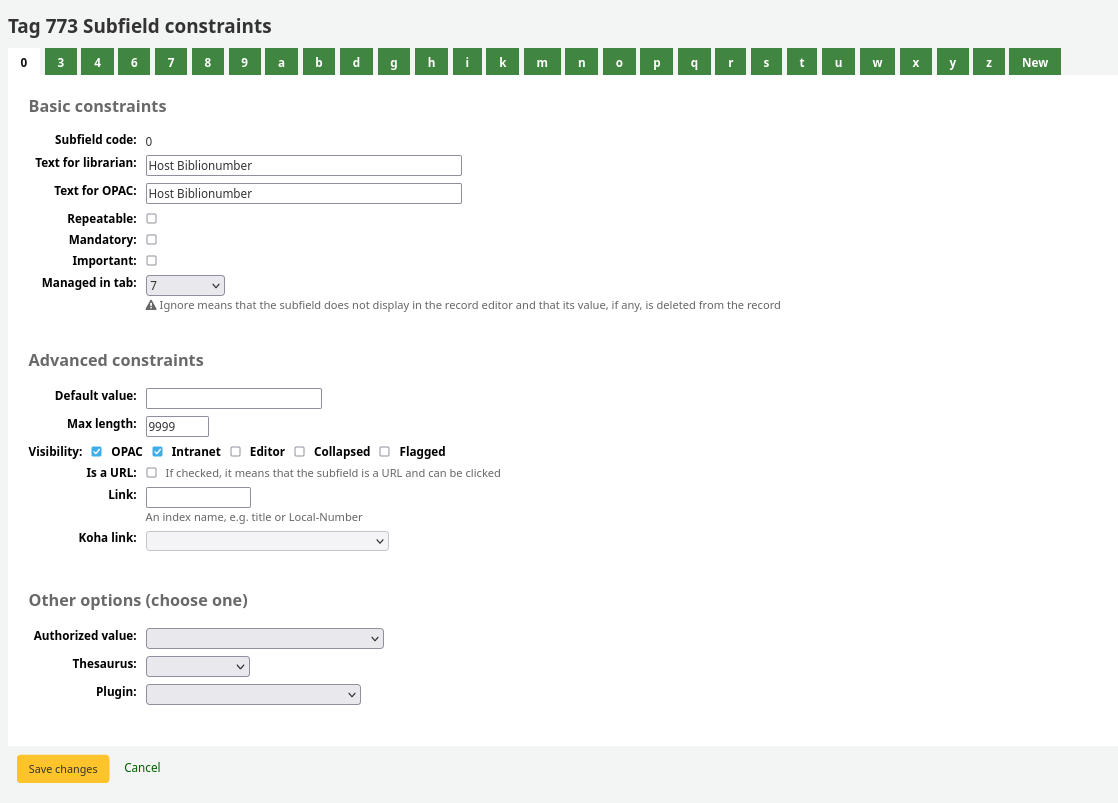The width and height of the screenshot is (1118, 803).
Task: Enable the Repeatable checkbox
Action: (152, 218)
